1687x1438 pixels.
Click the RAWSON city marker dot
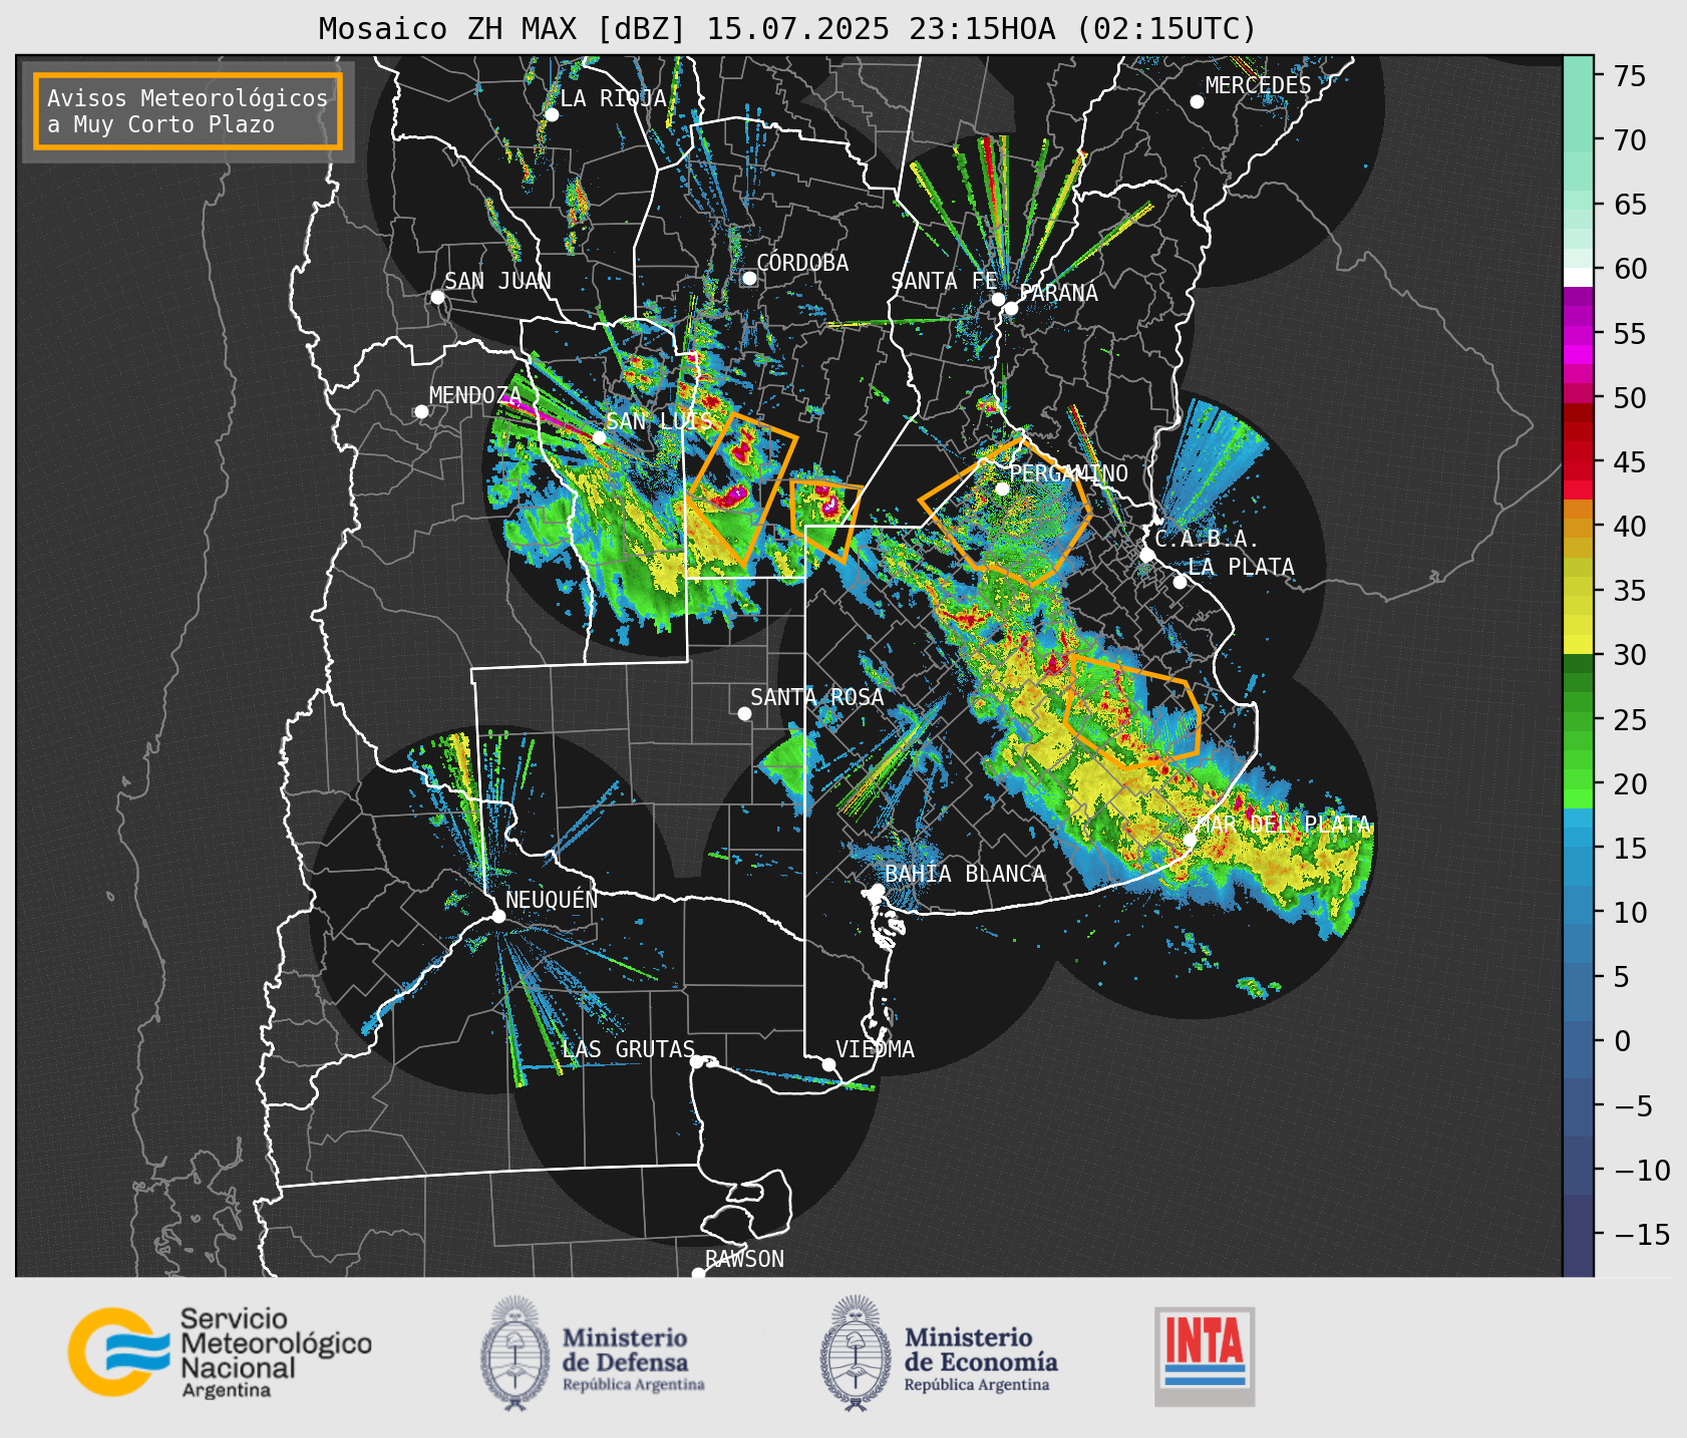[x=698, y=1273]
